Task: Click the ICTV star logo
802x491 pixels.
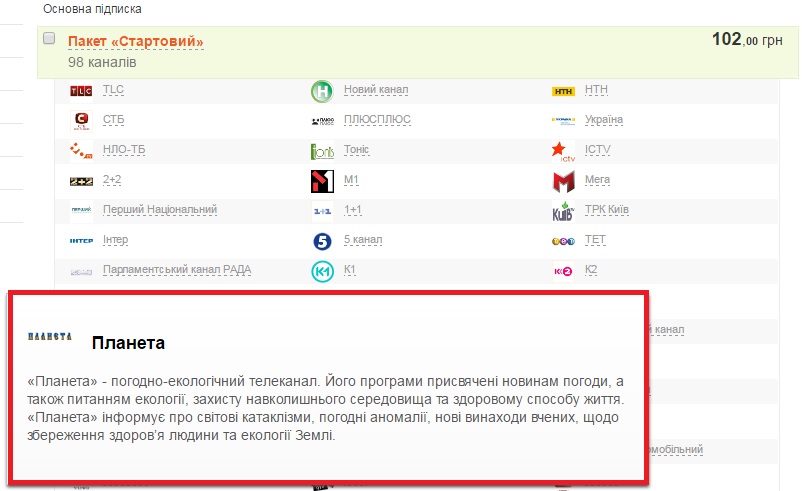Action: click(564, 151)
